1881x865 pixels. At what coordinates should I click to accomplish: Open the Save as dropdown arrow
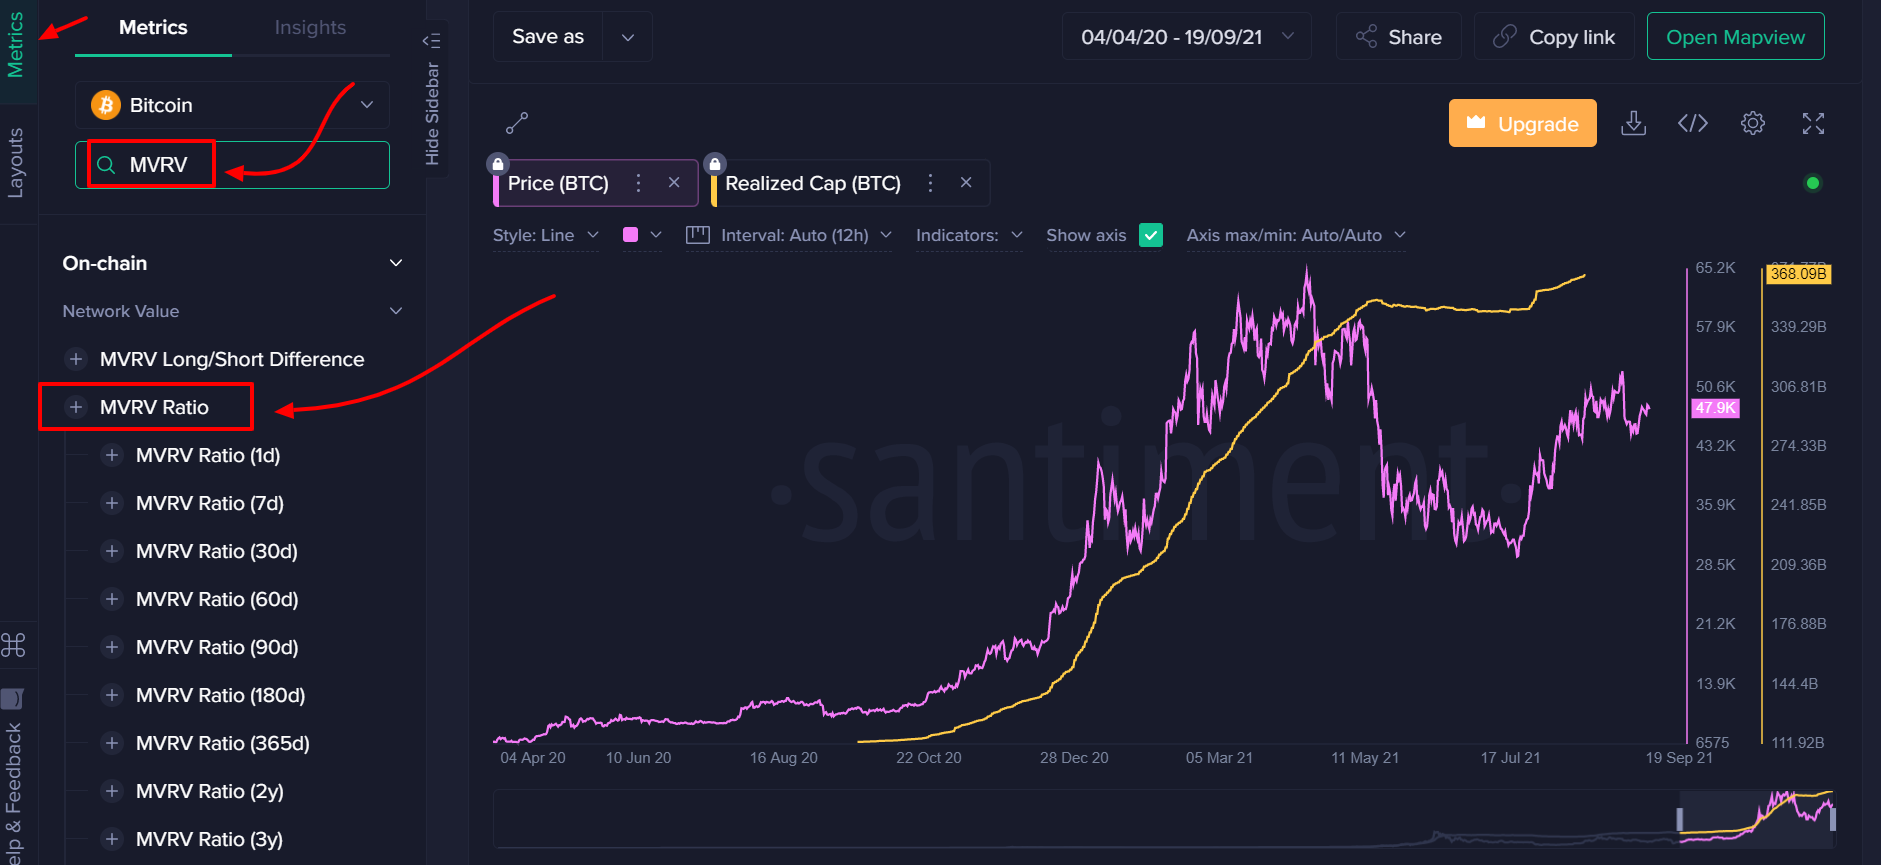tap(628, 37)
